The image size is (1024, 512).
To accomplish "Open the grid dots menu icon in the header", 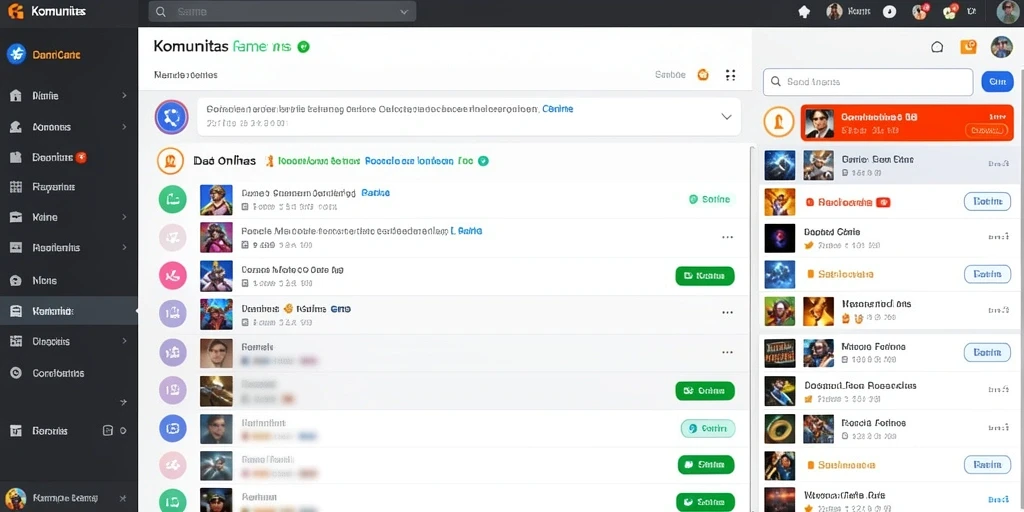I will point(731,75).
